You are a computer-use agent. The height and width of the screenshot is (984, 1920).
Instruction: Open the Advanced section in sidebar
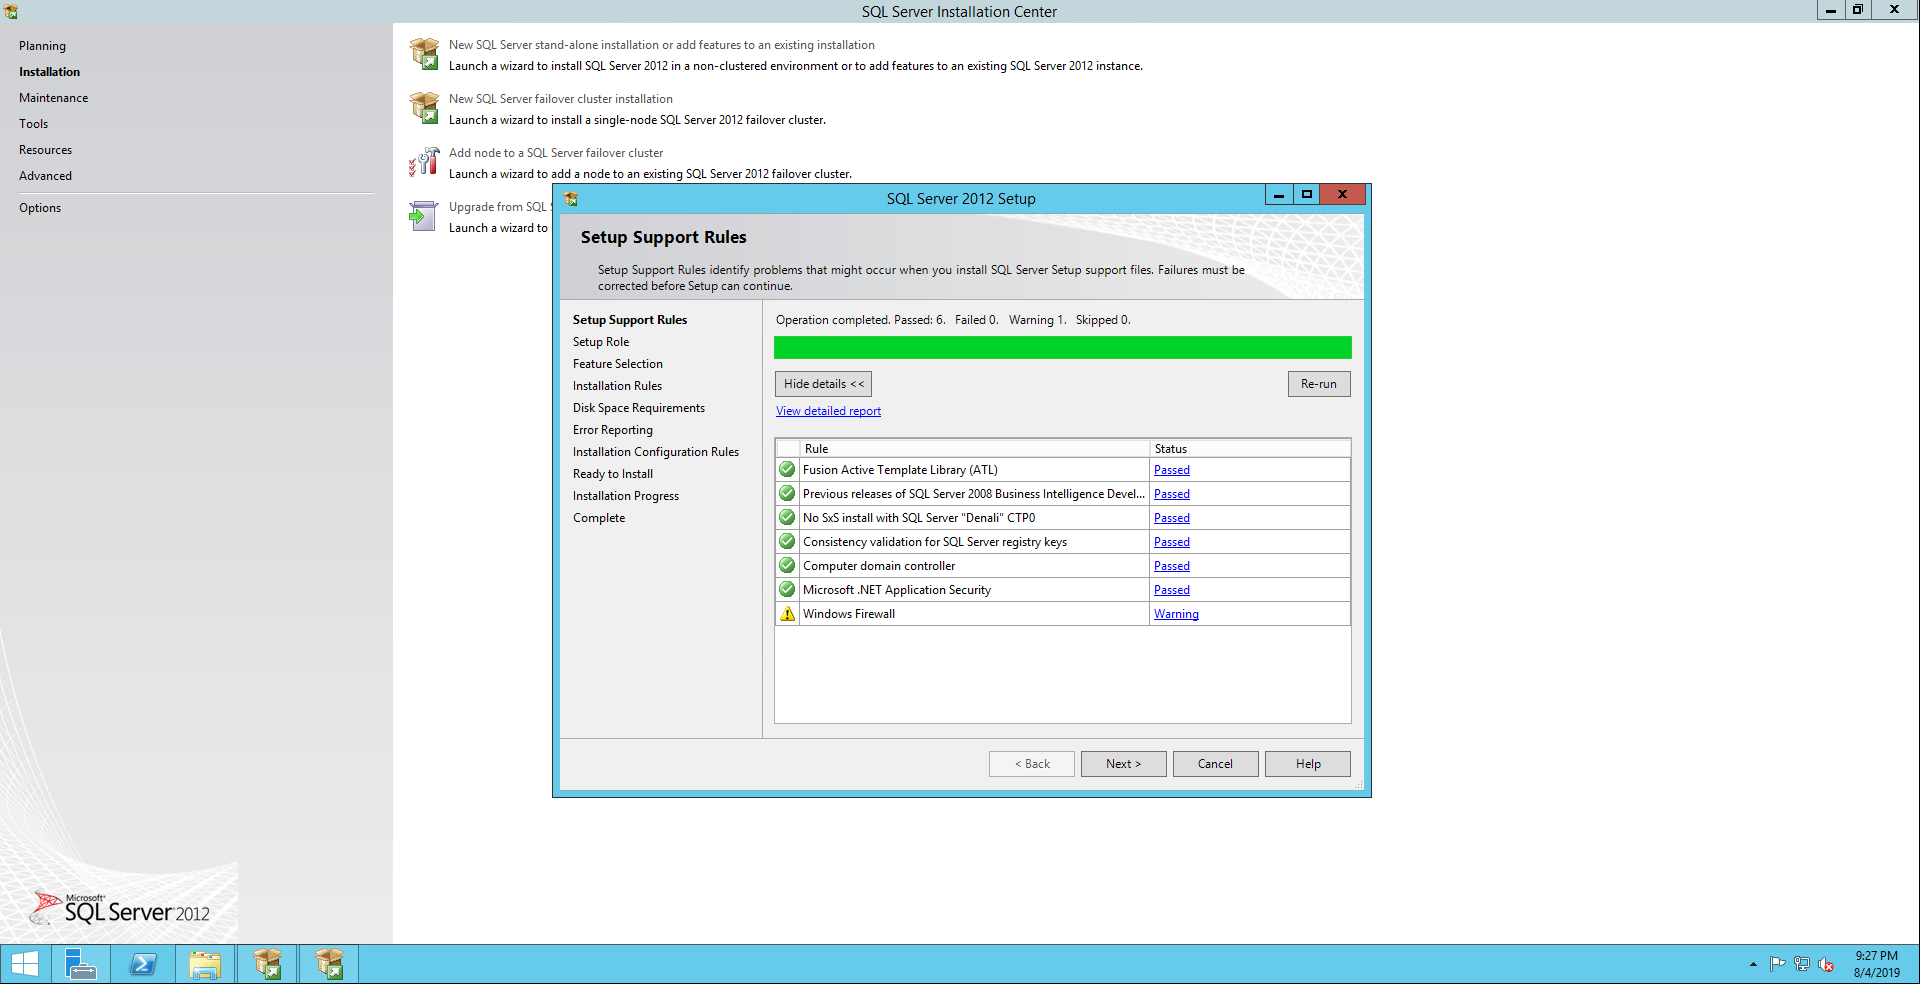point(45,176)
